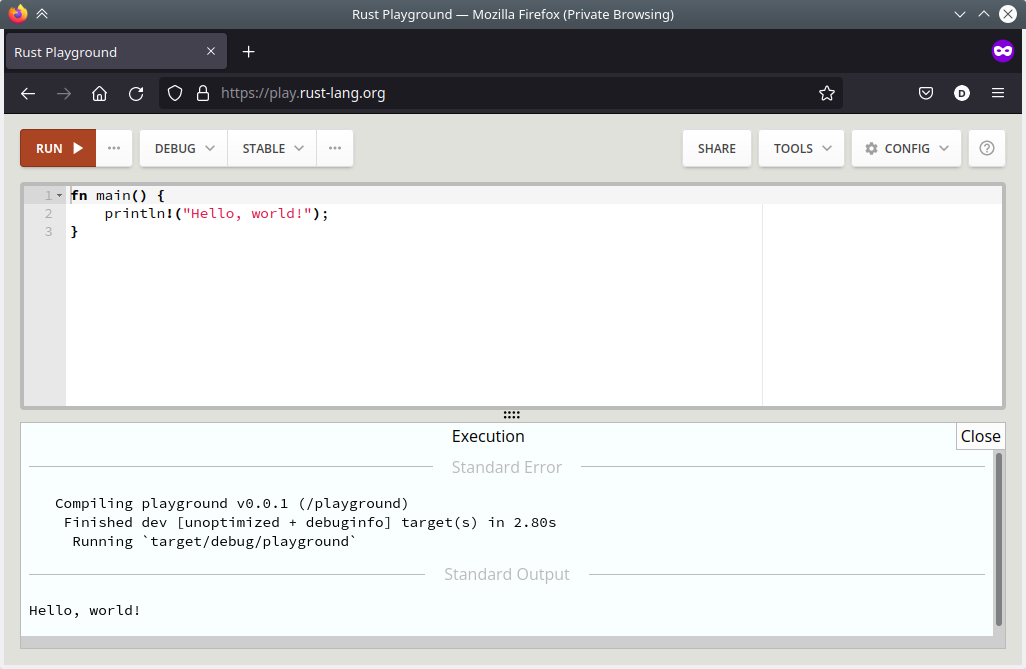This screenshot has width=1026, height=669.
Task: Expand the Stable channel dropdown
Action: pyautogui.click(x=272, y=148)
